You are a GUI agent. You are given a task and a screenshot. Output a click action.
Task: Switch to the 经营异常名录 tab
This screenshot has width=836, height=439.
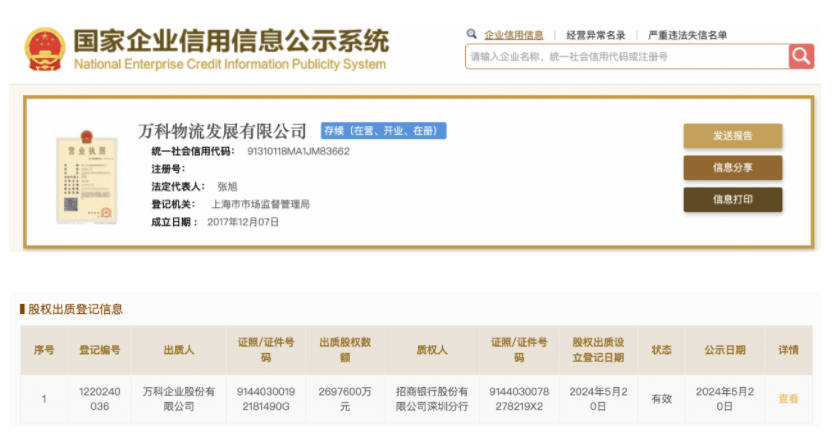point(595,35)
